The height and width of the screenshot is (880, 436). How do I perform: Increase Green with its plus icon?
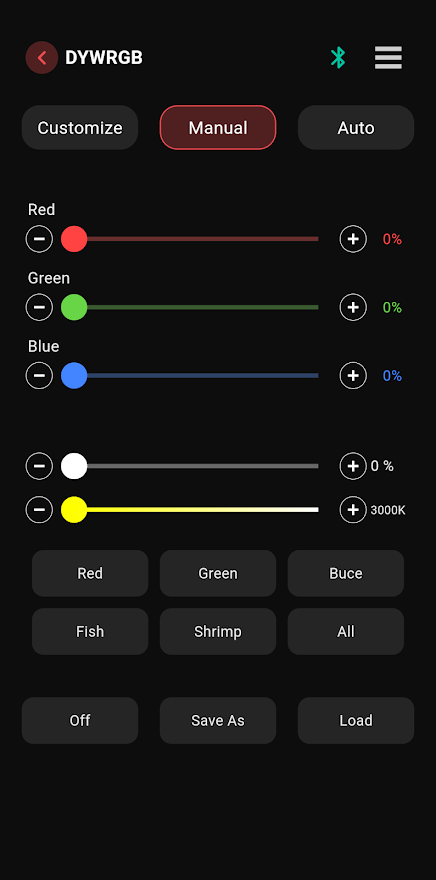coord(353,308)
